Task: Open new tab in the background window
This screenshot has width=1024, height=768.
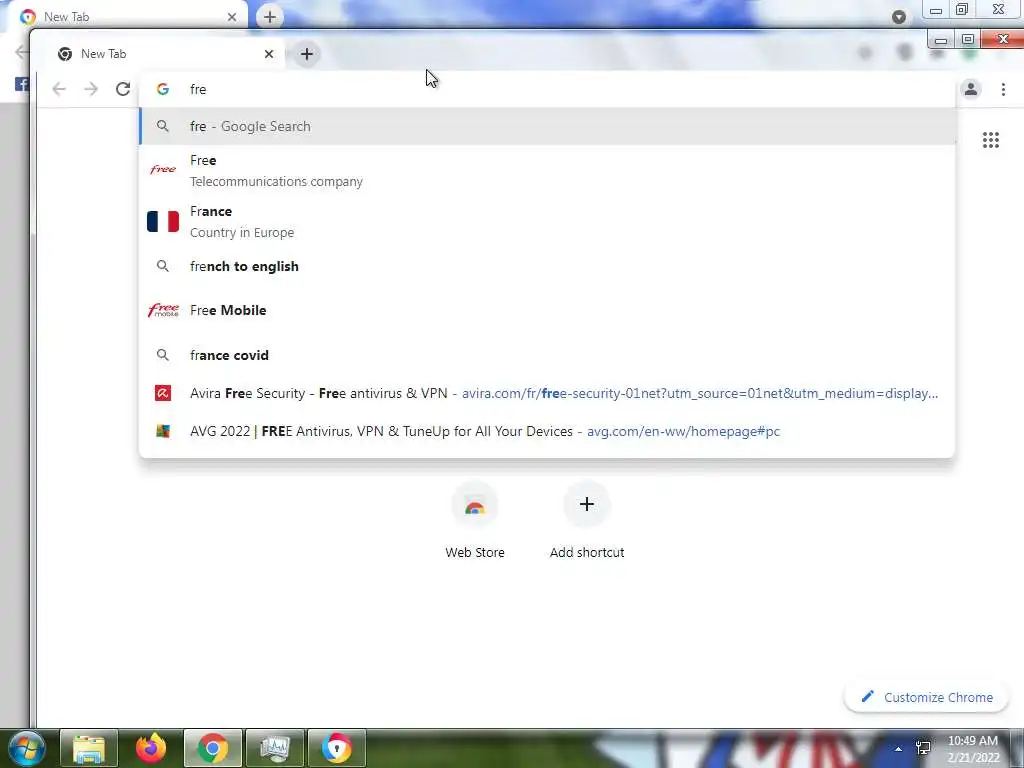Action: tap(270, 17)
